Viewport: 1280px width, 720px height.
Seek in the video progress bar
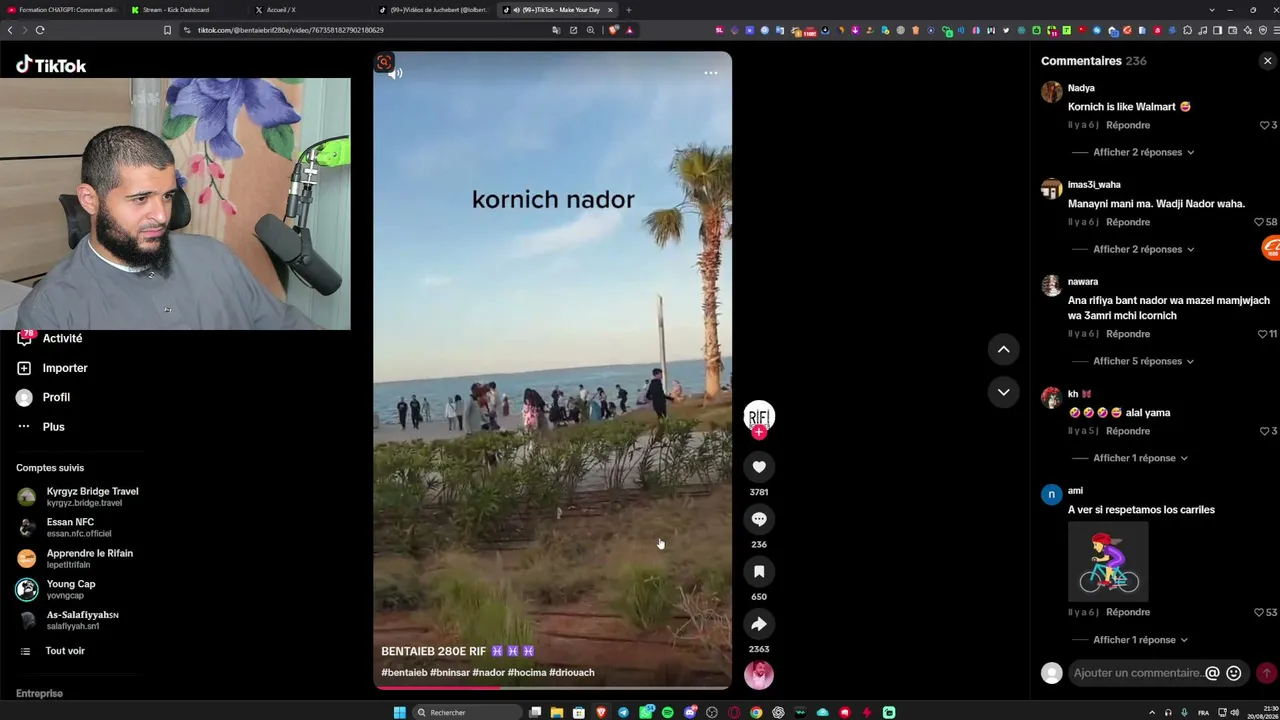pos(553,687)
